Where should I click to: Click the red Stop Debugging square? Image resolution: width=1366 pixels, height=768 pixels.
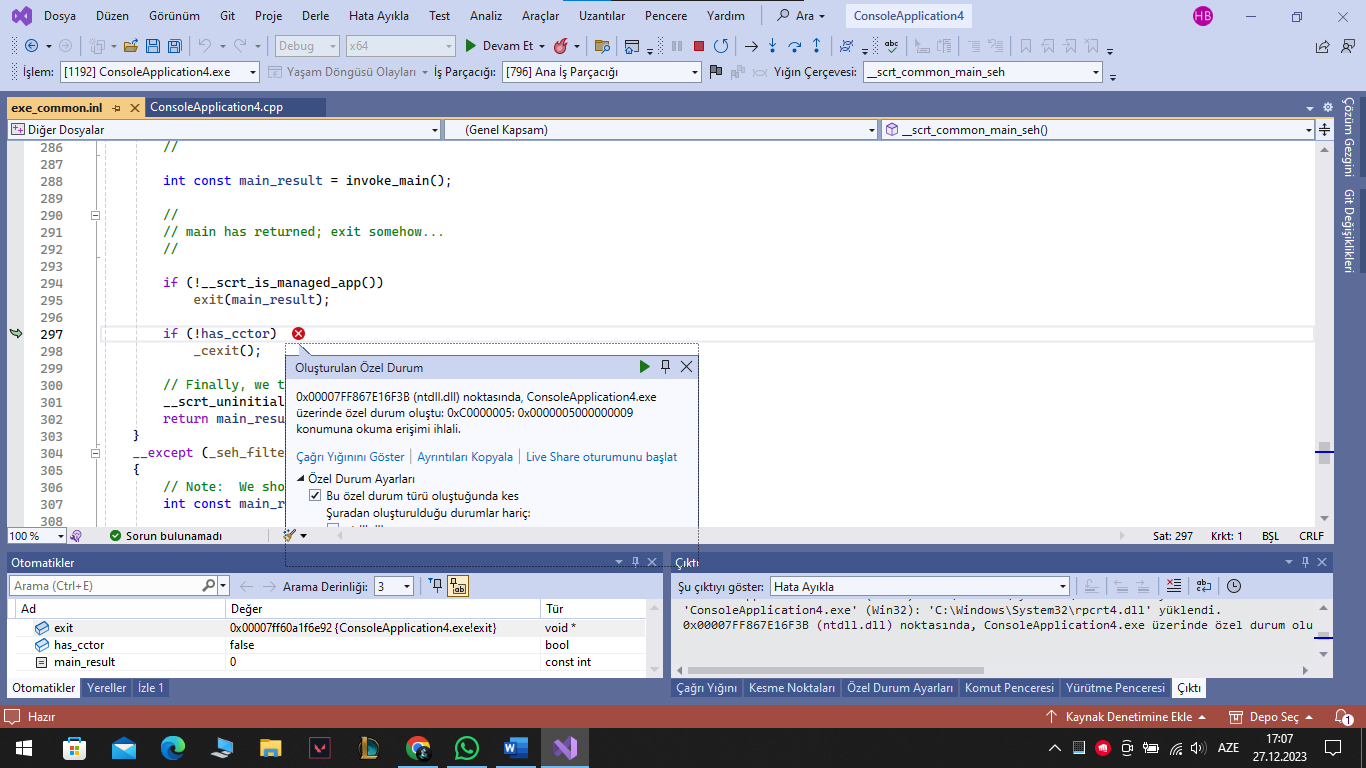click(x=699, y=46)
